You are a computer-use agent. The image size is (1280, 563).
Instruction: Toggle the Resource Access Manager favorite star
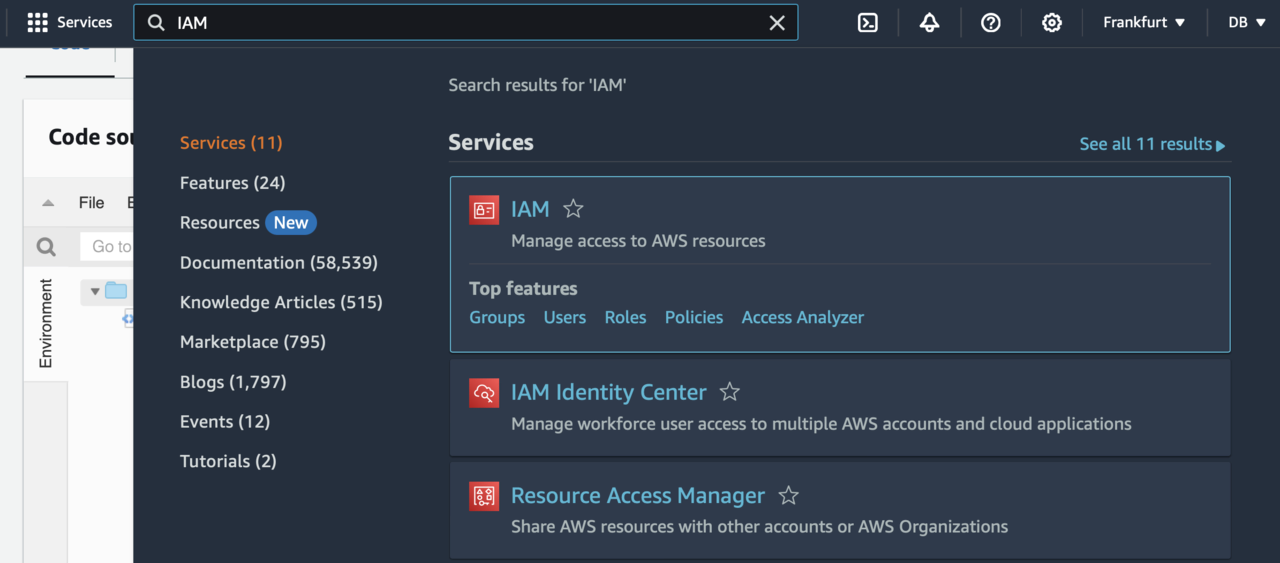[788, 496]
